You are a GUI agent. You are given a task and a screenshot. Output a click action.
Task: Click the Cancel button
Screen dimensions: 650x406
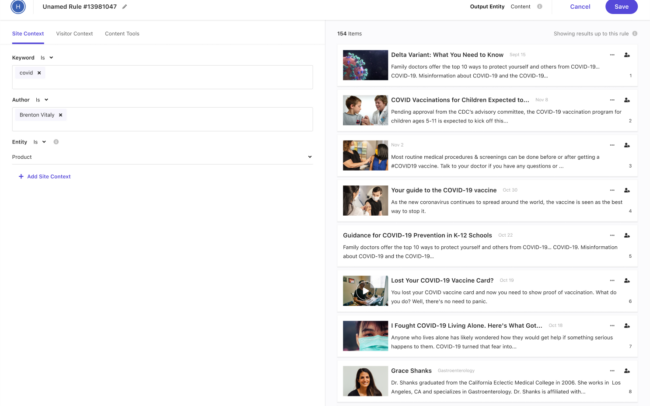coord(580,7)
